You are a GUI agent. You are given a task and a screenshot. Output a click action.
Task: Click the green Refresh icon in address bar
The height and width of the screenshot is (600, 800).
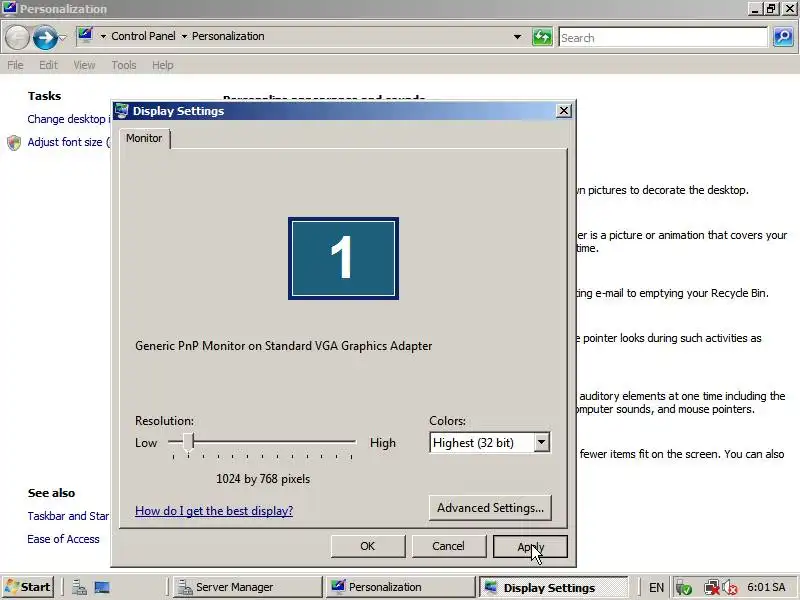click(542, 37)
